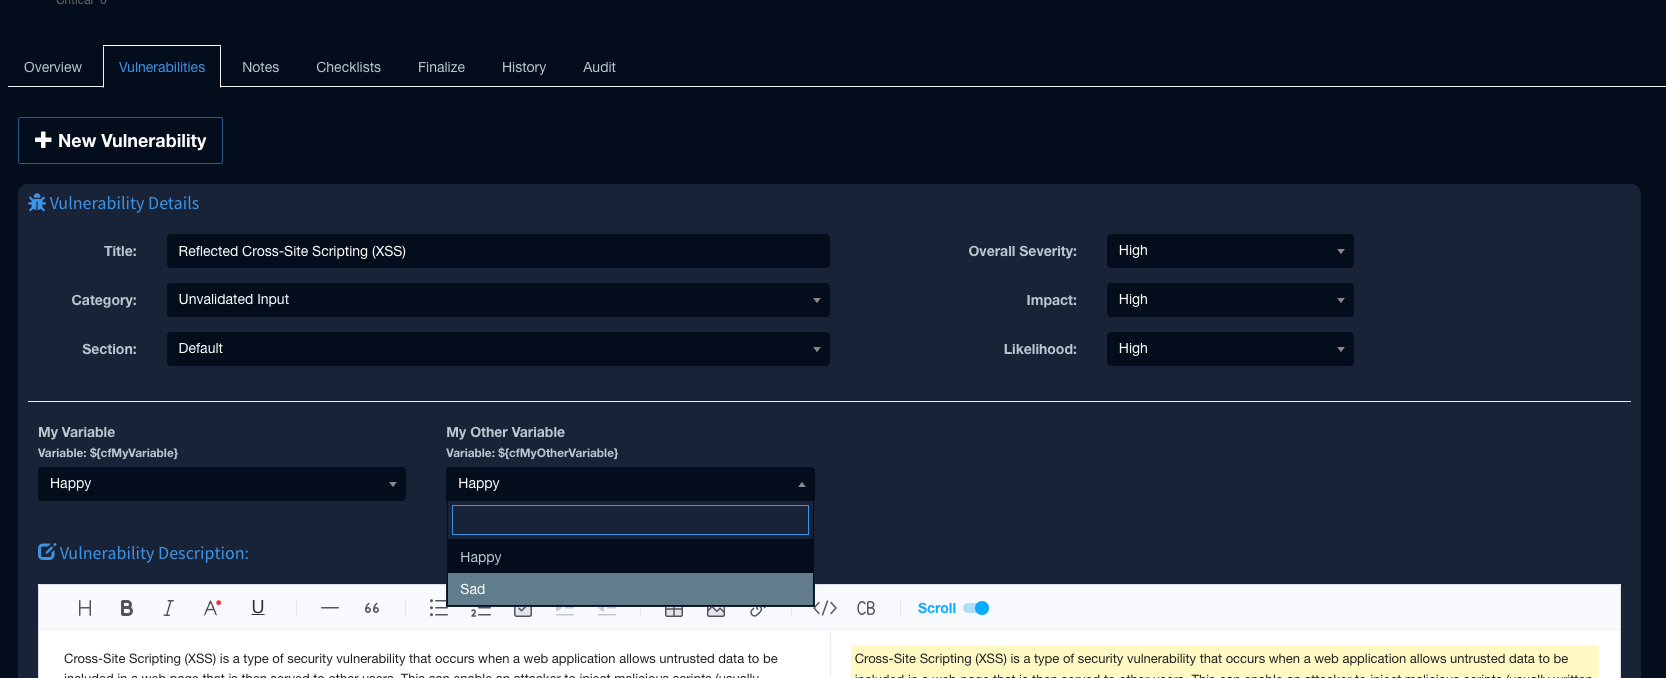
Task: Click the 'Vulnerability Details' heading
Action: pos(124,203)
